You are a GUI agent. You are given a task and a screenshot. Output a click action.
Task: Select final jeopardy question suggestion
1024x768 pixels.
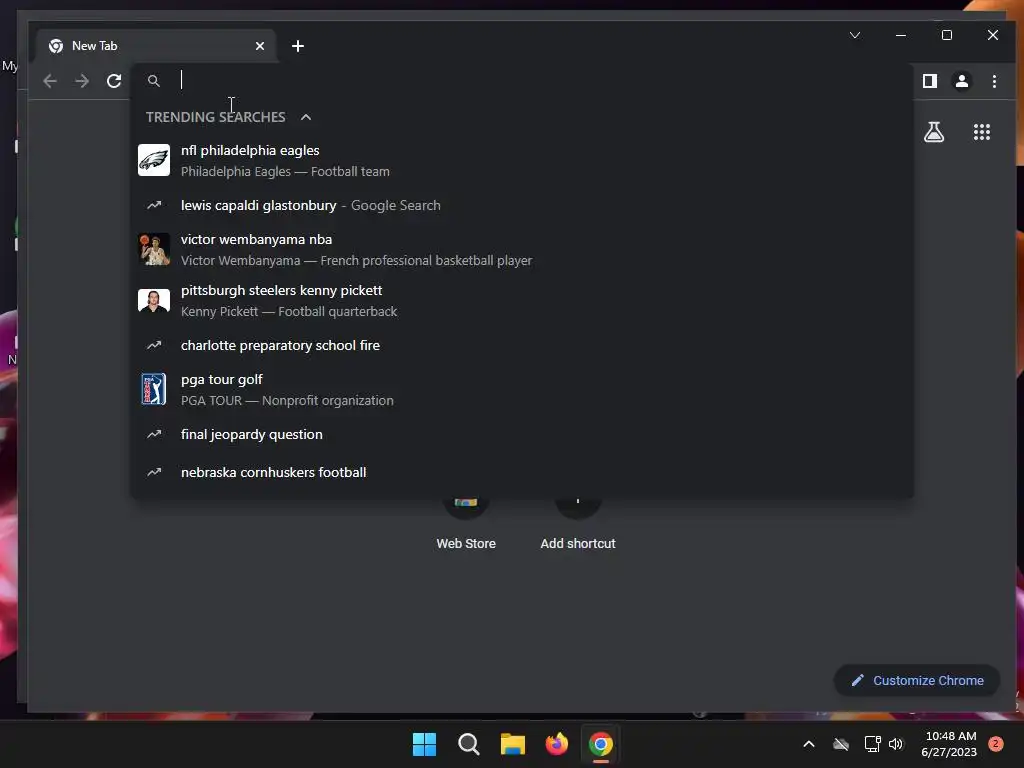point(522,434)
